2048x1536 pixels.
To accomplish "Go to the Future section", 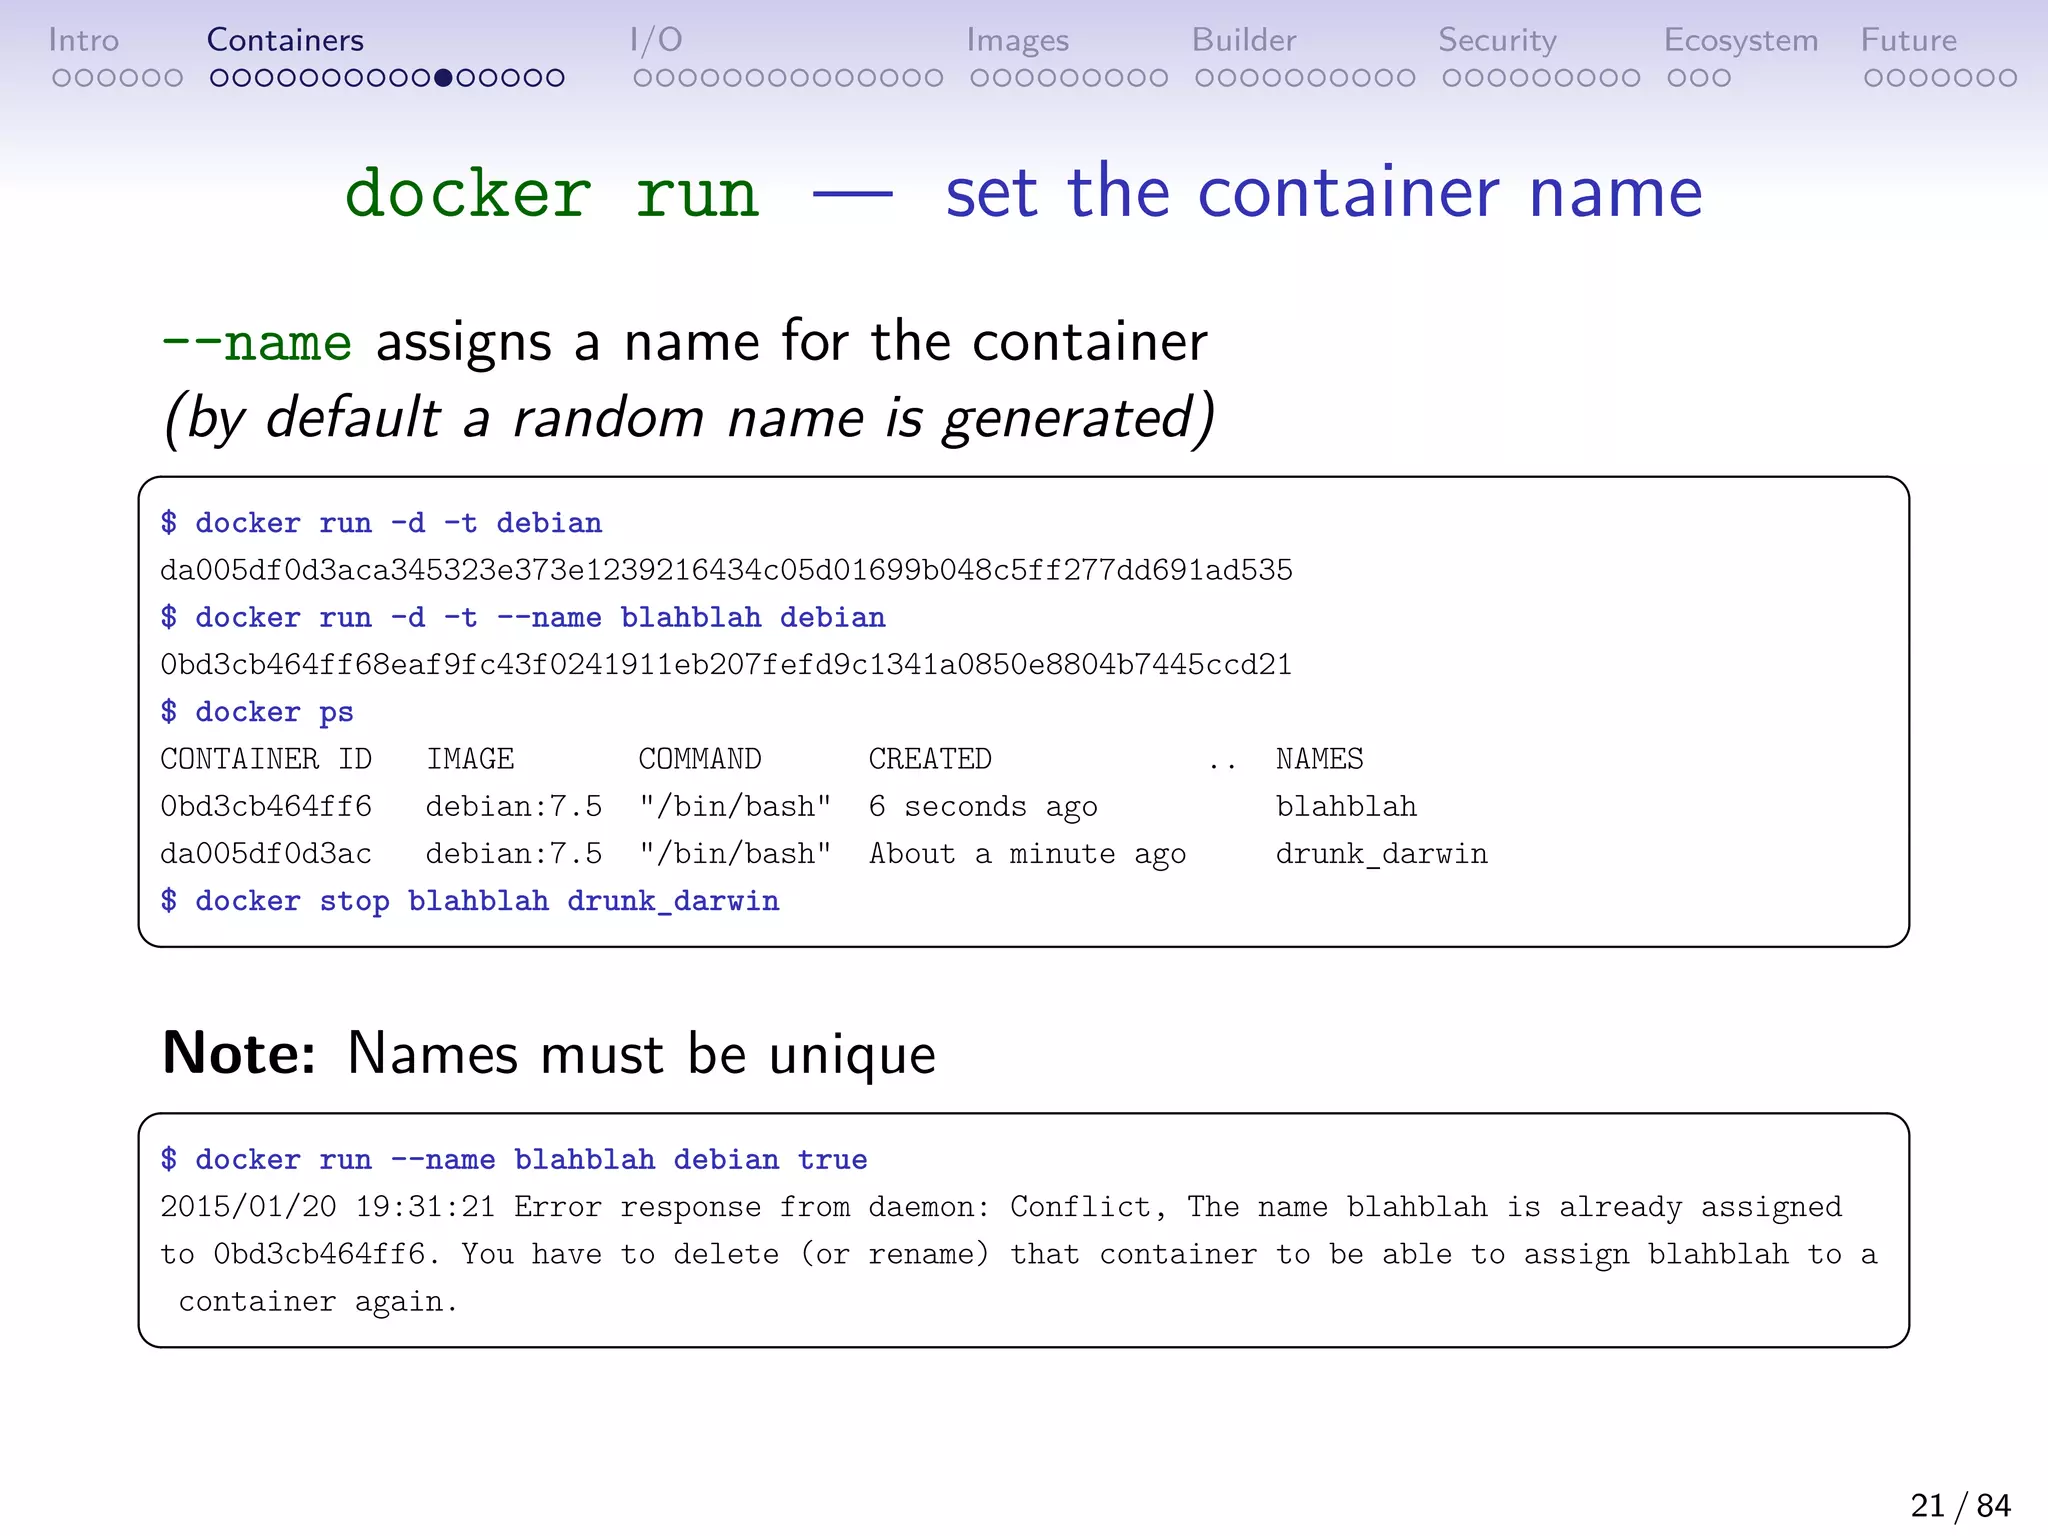I will tap(1908, 40).
